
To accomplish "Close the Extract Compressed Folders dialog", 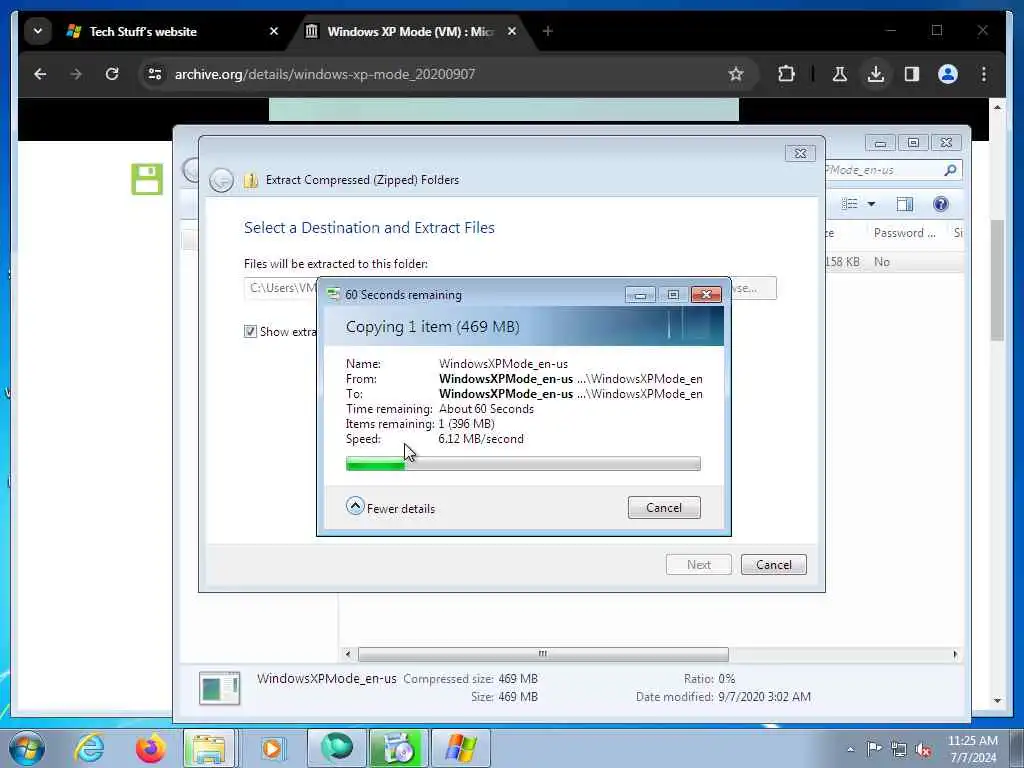I will [800, 153].
